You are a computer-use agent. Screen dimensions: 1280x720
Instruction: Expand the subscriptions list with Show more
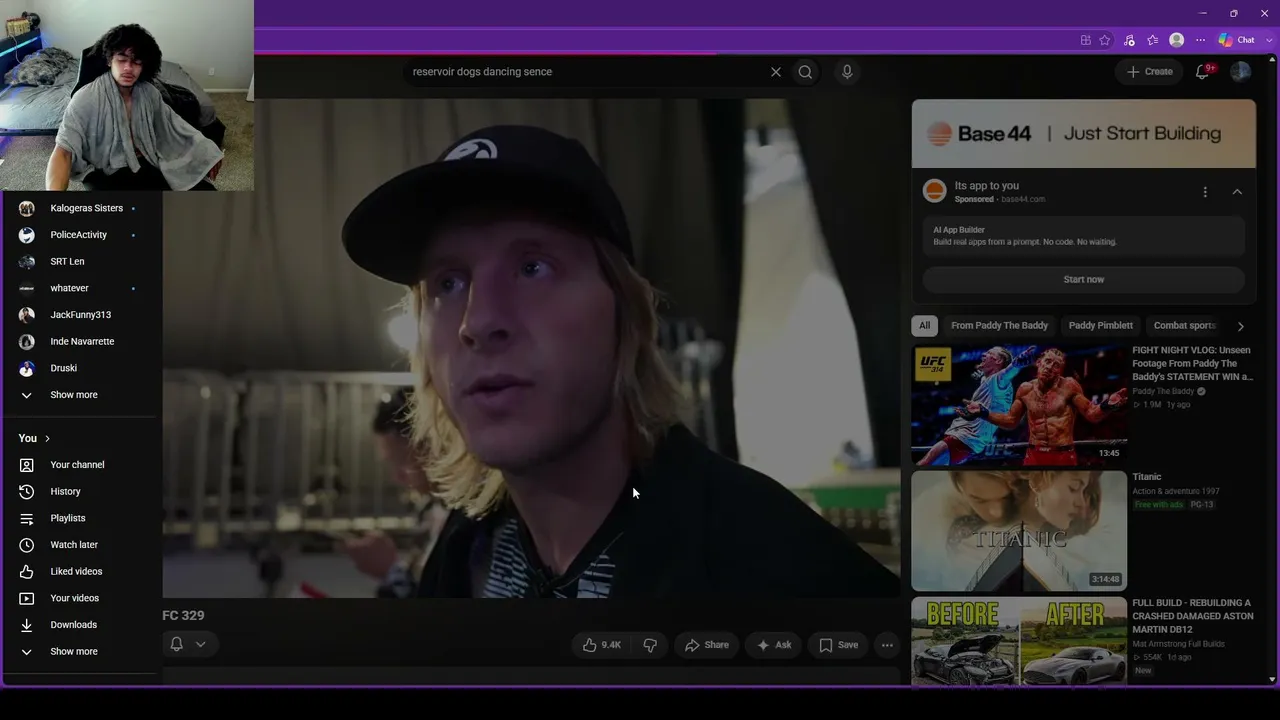74,395
